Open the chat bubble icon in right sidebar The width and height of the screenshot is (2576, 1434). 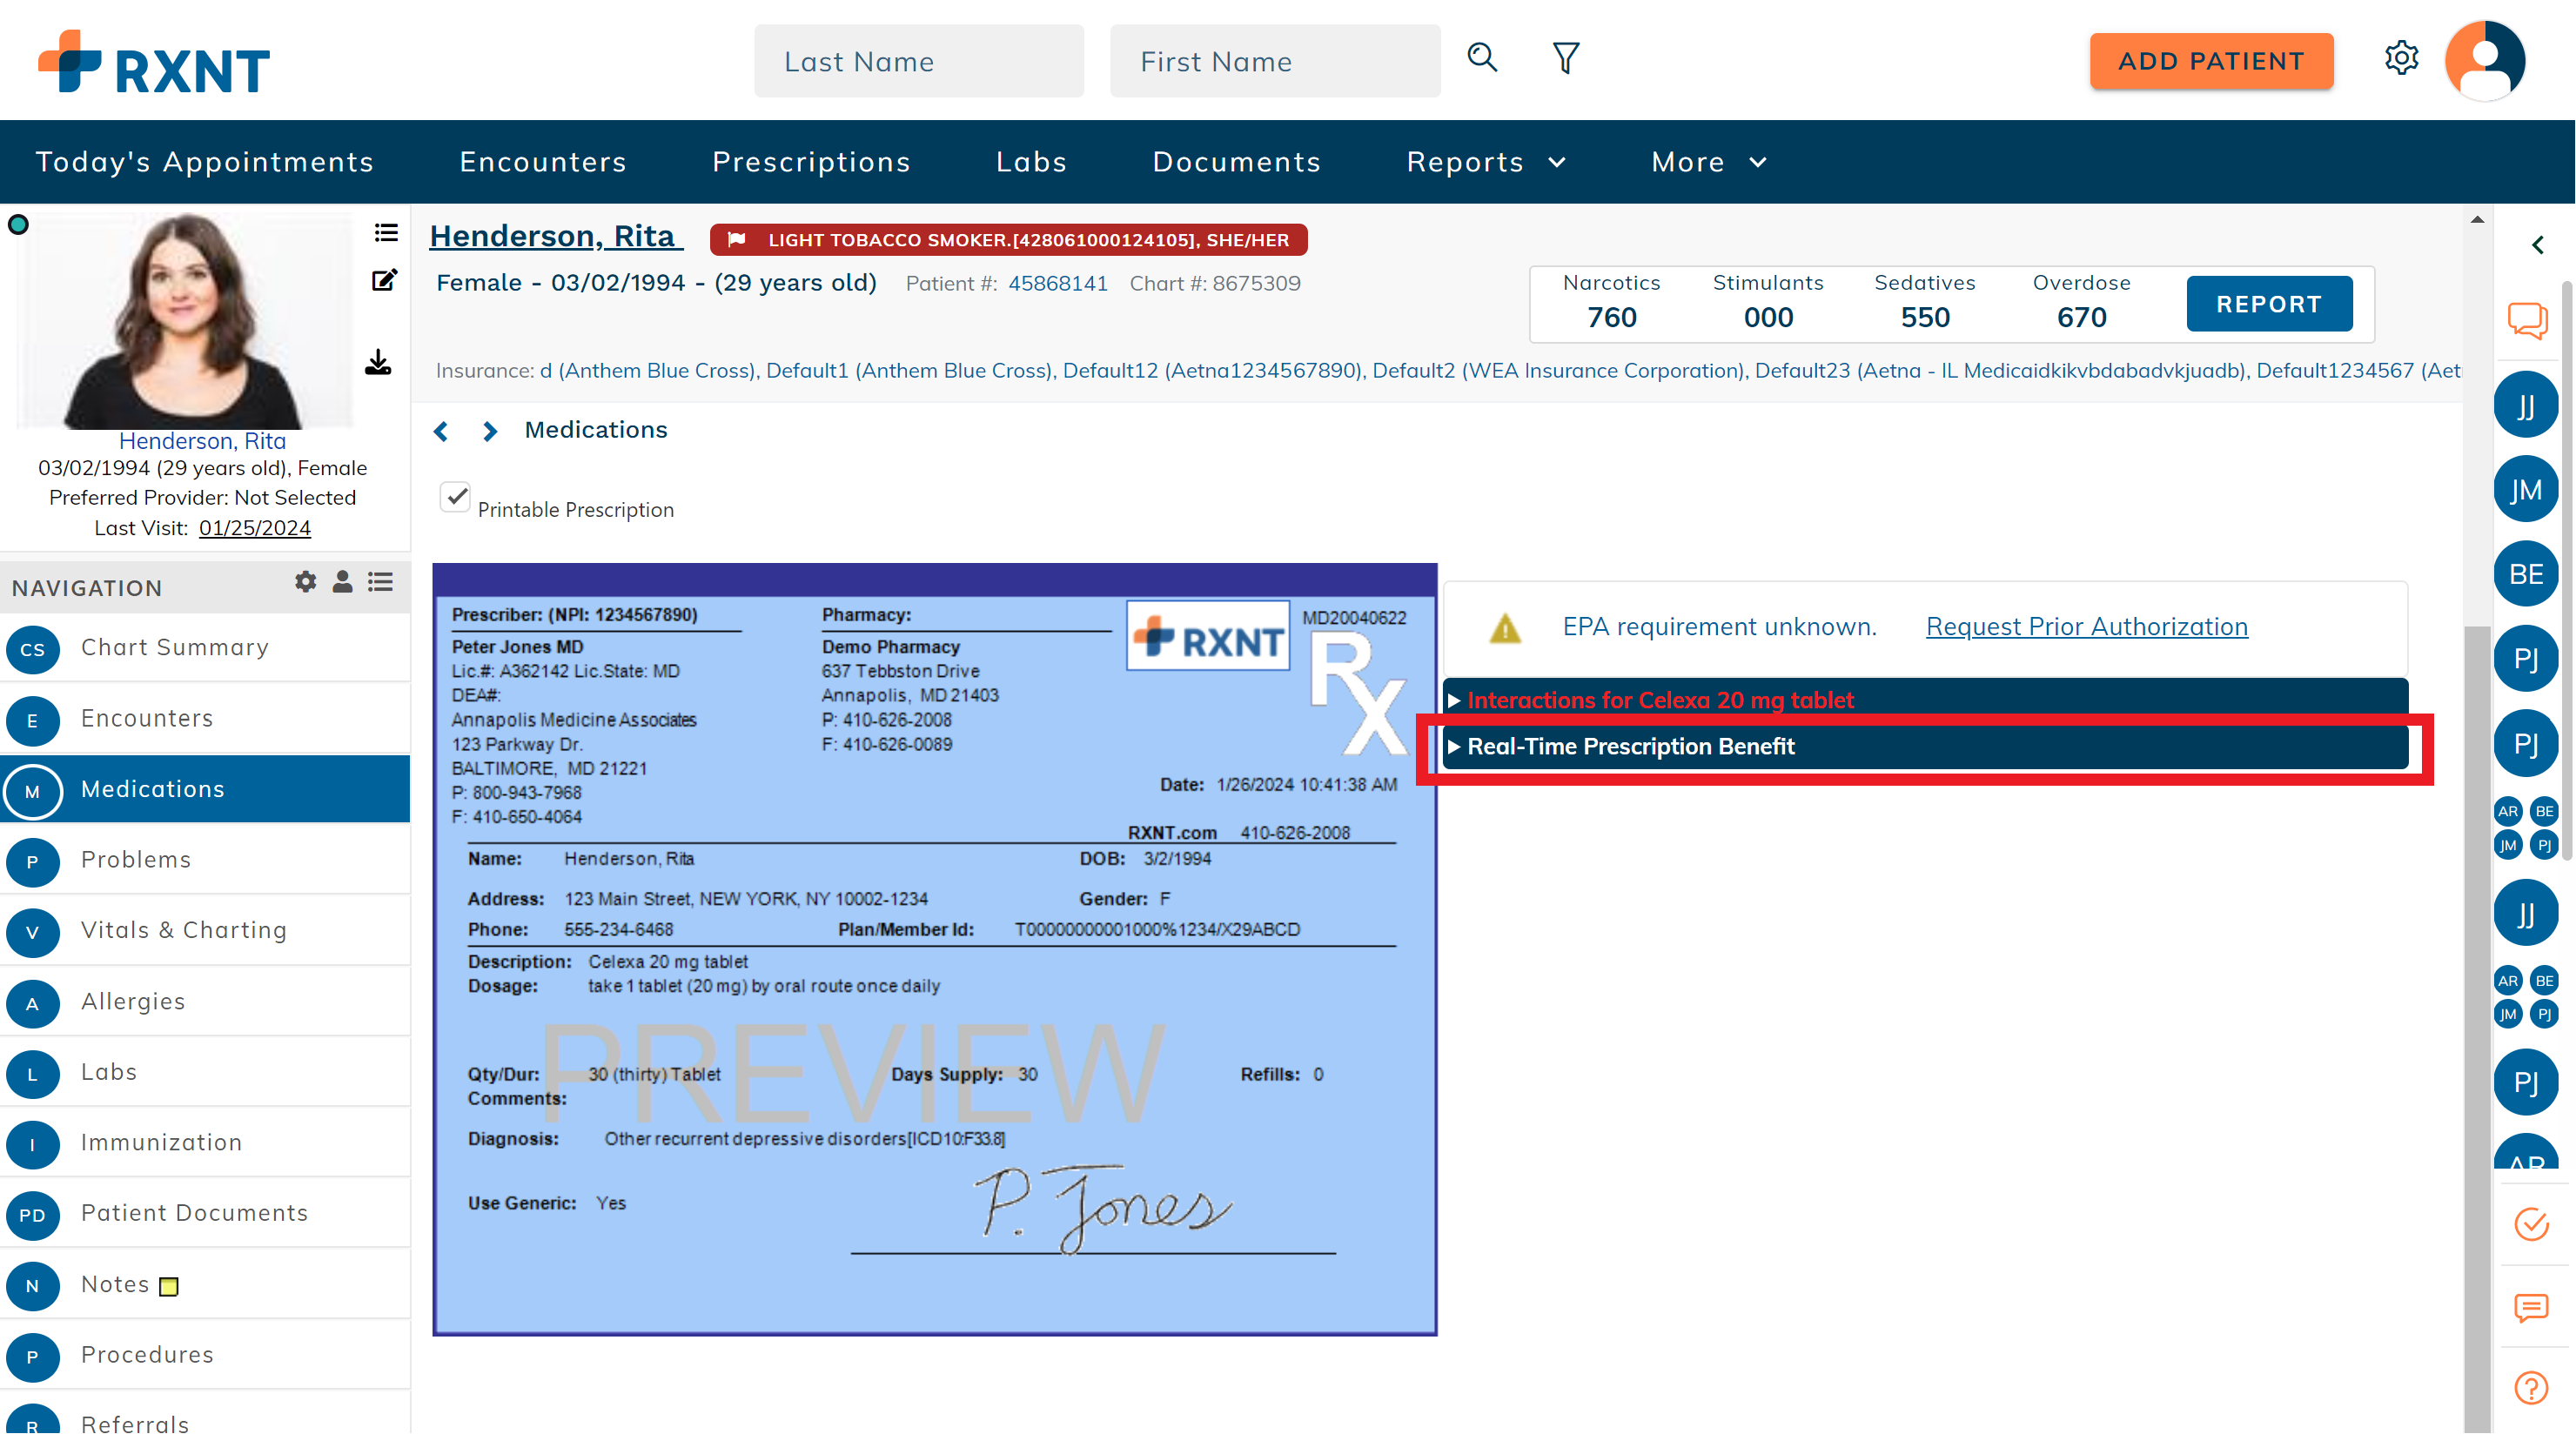(x=2528, y=320)
